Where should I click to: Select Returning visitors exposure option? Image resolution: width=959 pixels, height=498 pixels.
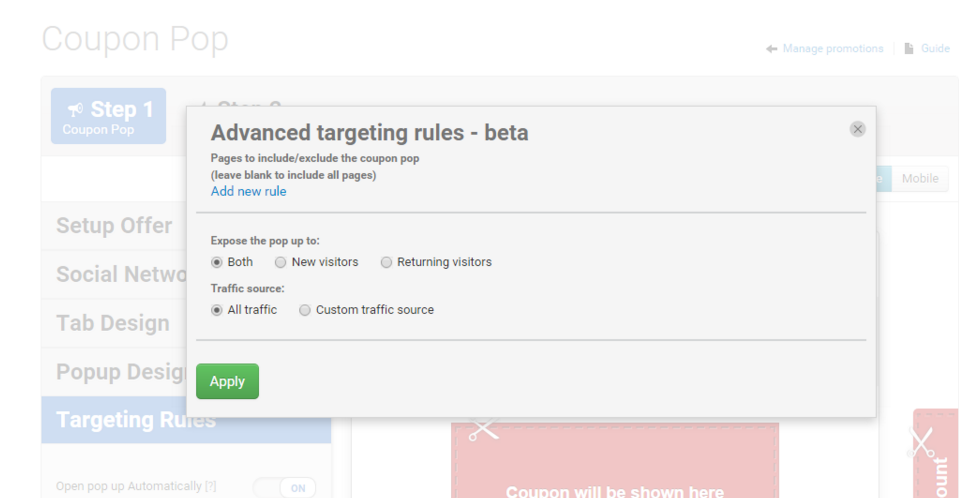pyautogui.click(x=386, y=262)
